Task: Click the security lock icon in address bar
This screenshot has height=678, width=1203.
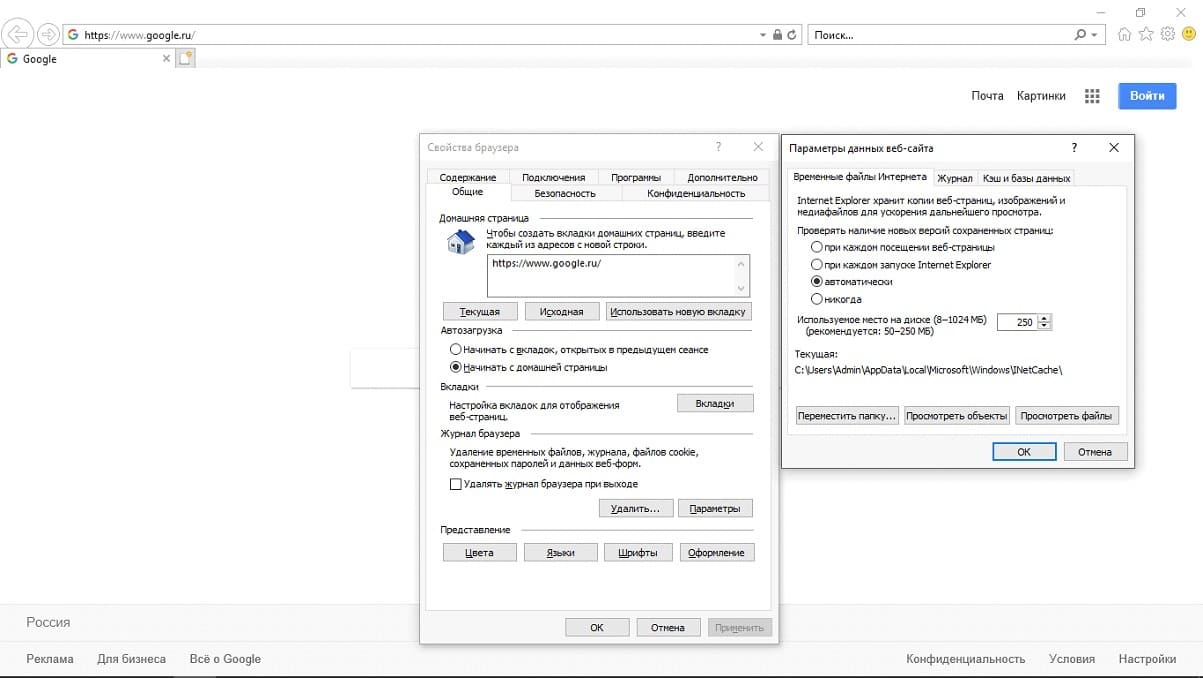Action: (x=777, y=35)
